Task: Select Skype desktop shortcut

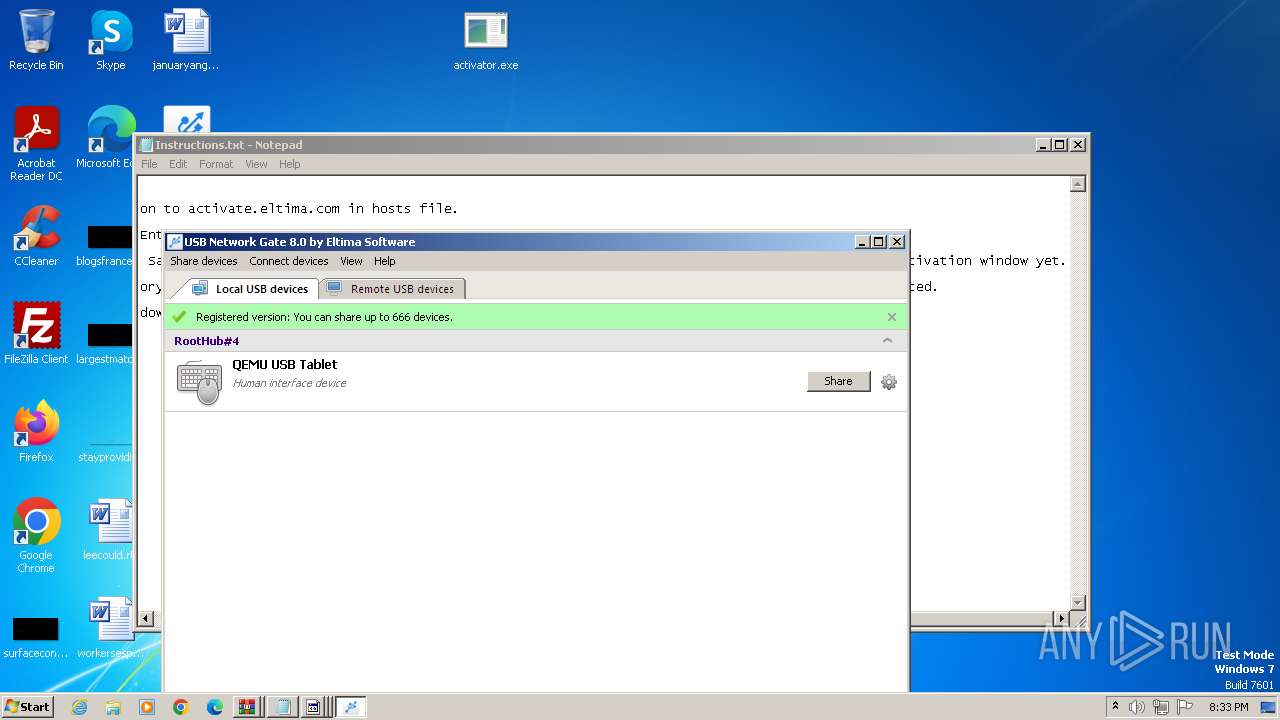Action: click(x=111, y=41)
